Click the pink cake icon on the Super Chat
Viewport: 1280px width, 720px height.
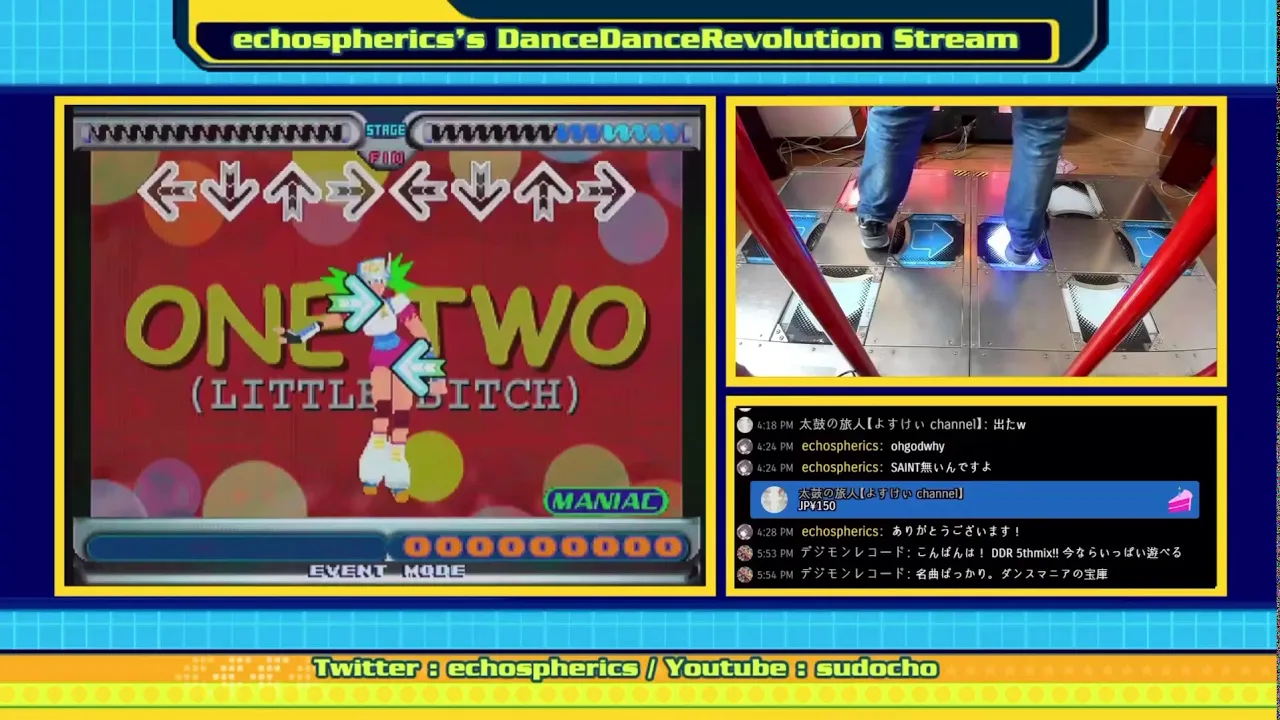point(1180,500)
